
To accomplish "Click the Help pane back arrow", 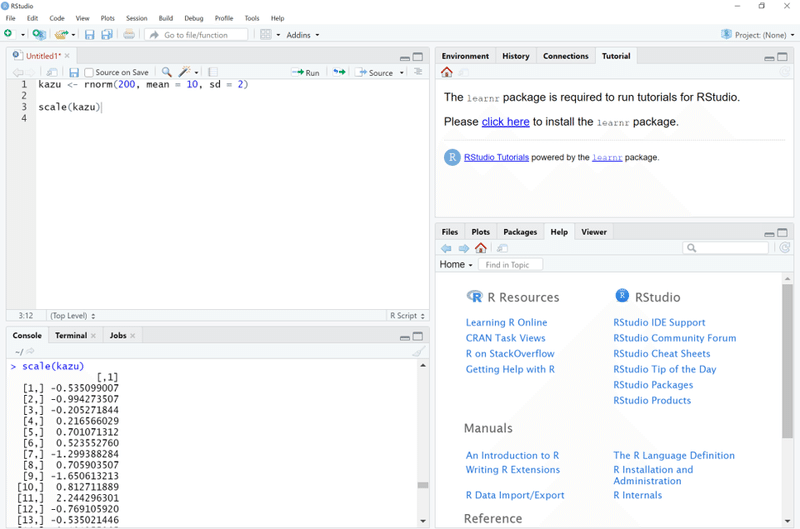I will 446,248.
